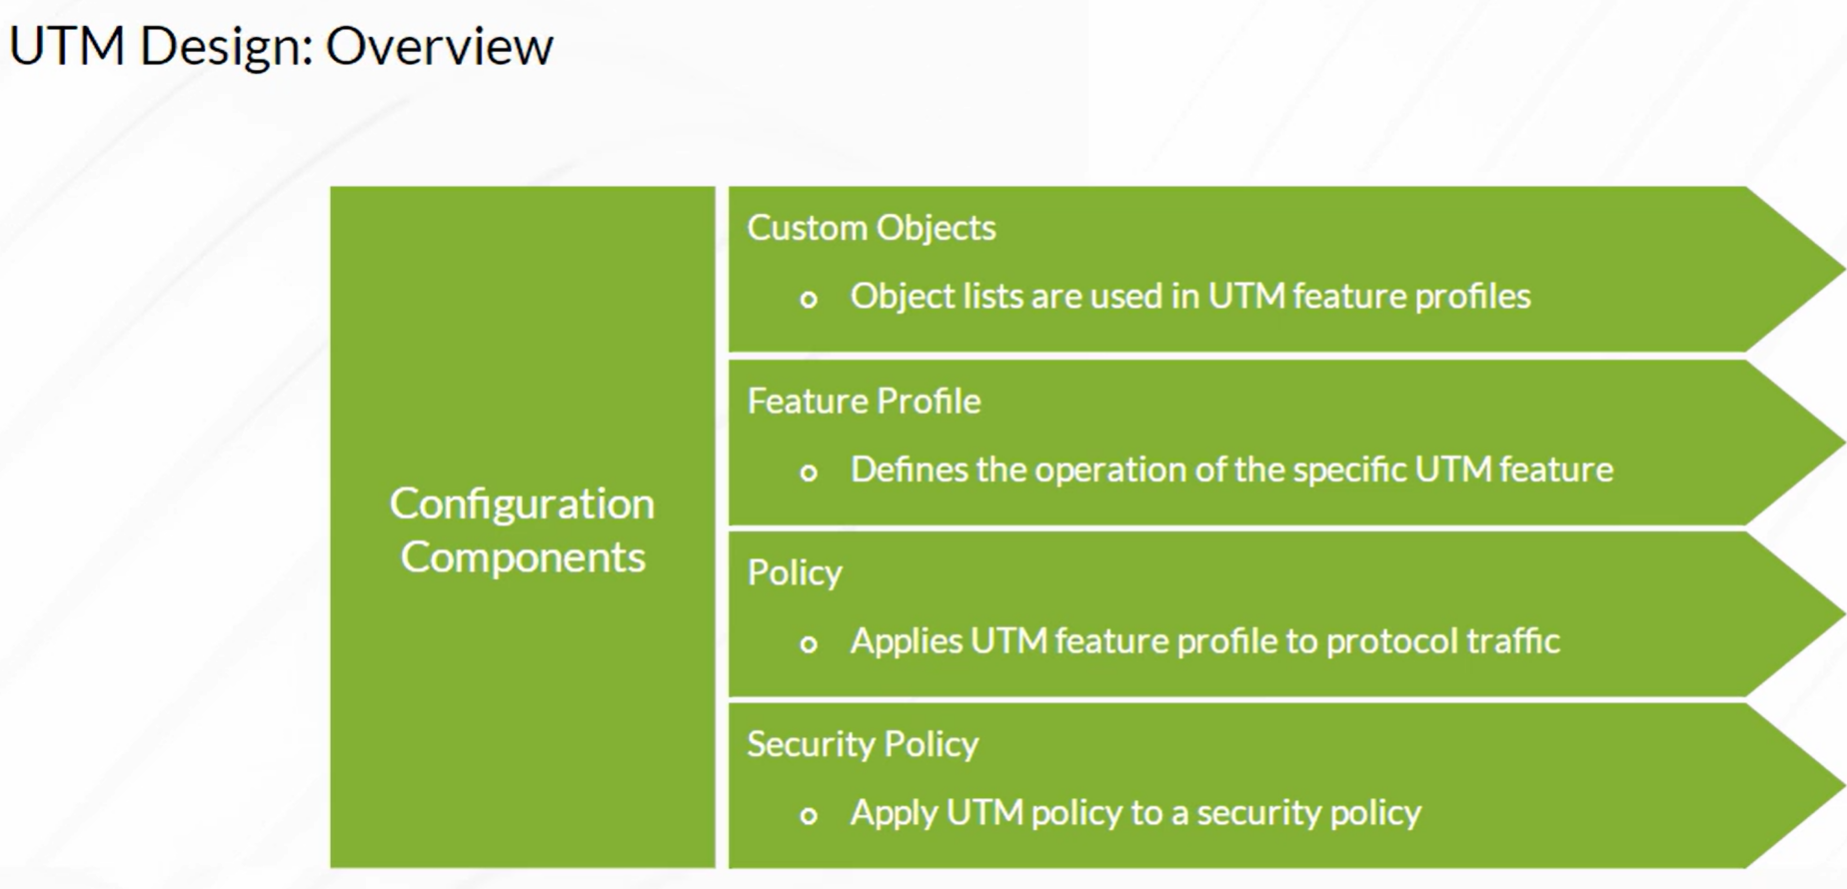Screen dimensions: 1847x889
Task: Click the 'Security Policy' heading
Action: (x=863, y=744)
